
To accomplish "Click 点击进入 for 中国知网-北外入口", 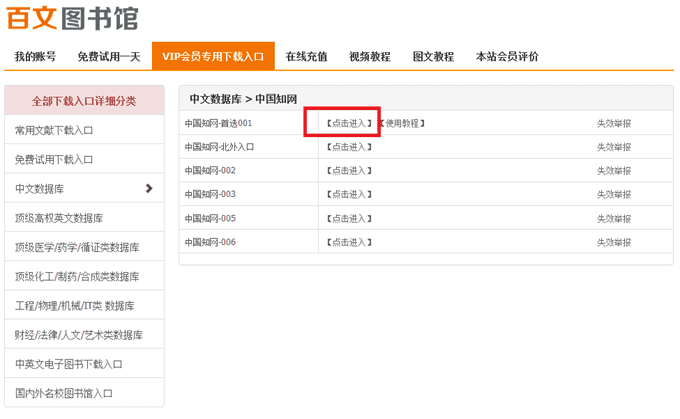I will tap(349, 147).
